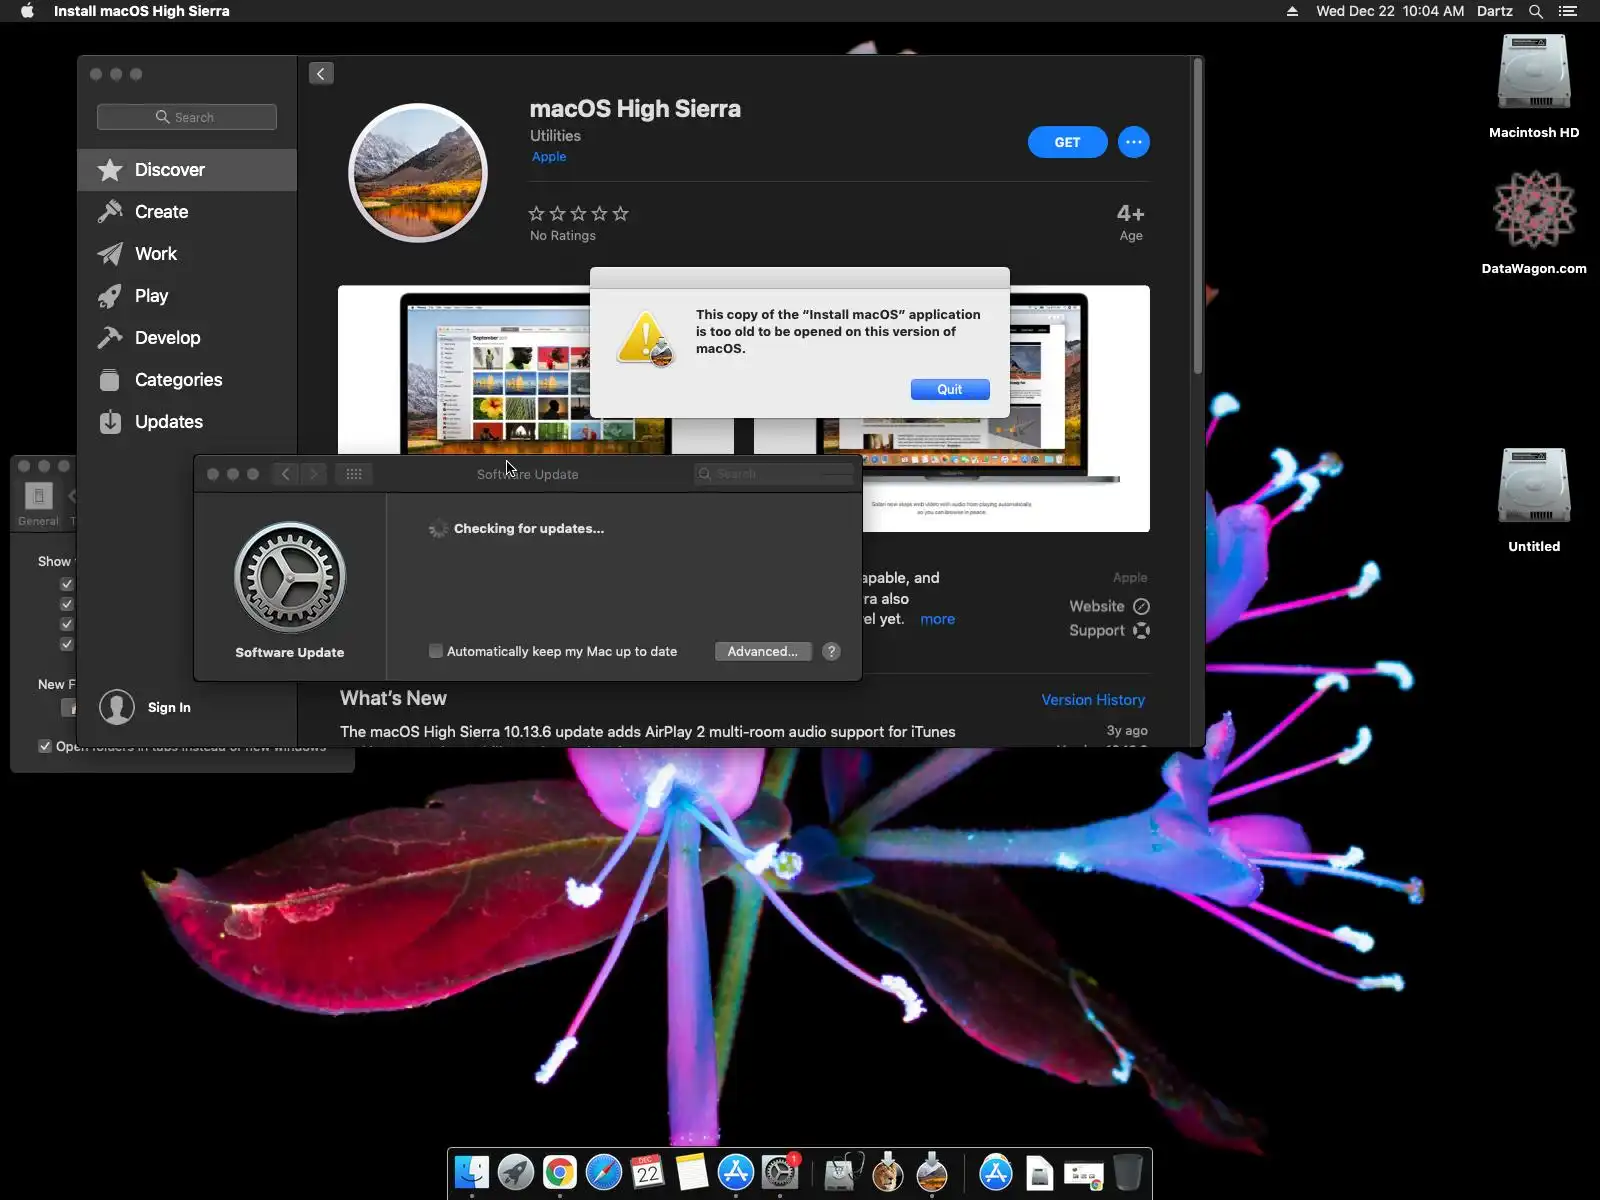Open the Install macOS High Sierra menu

tap(142, 11)
